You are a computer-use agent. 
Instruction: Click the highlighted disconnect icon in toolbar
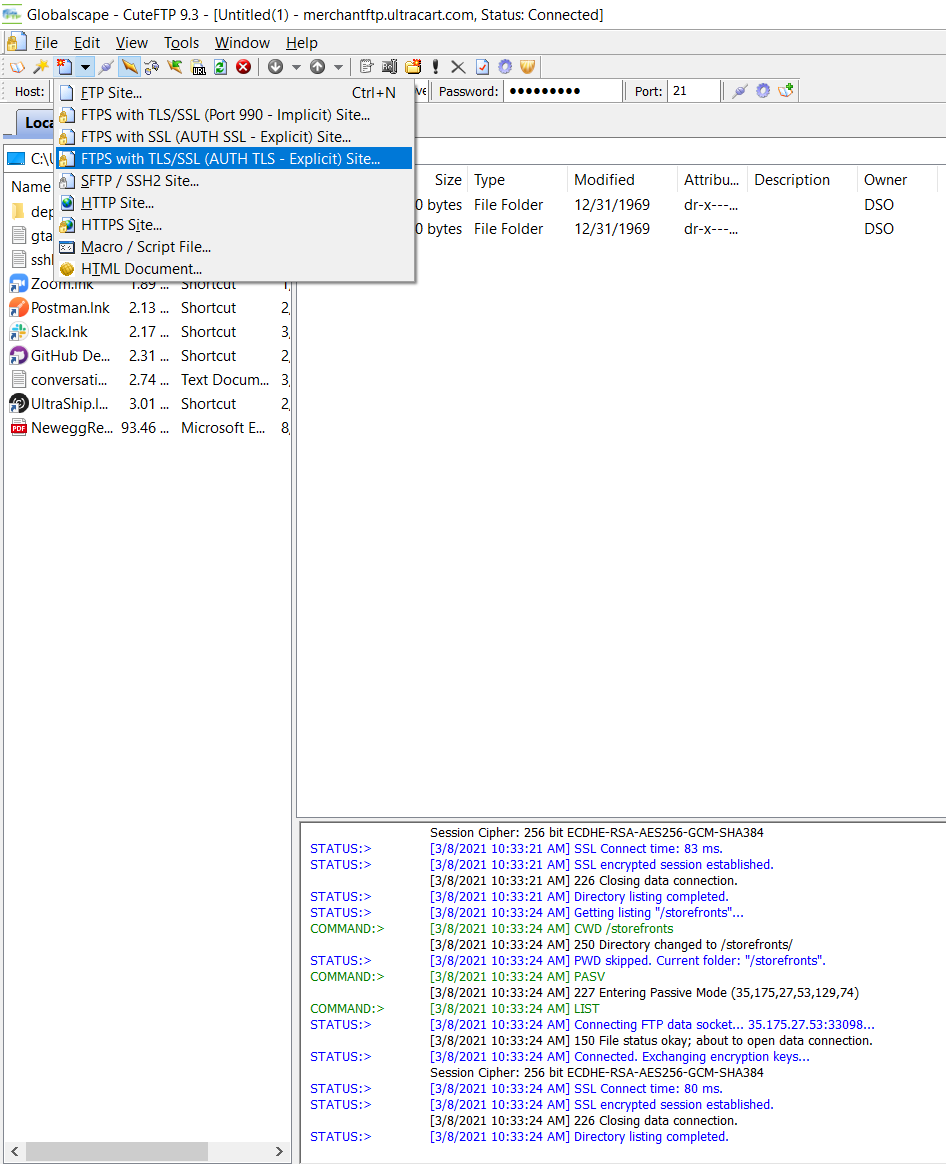coord(129,67)
